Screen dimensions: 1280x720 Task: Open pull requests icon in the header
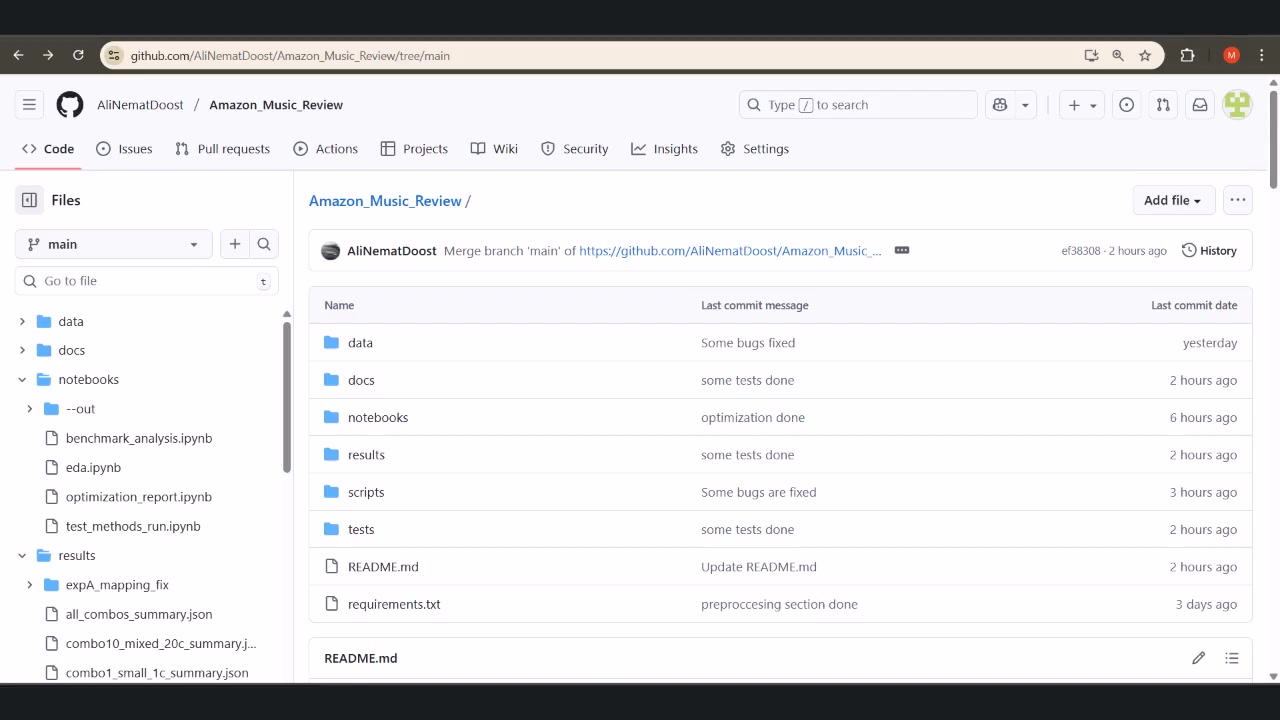coord(1163,105)
